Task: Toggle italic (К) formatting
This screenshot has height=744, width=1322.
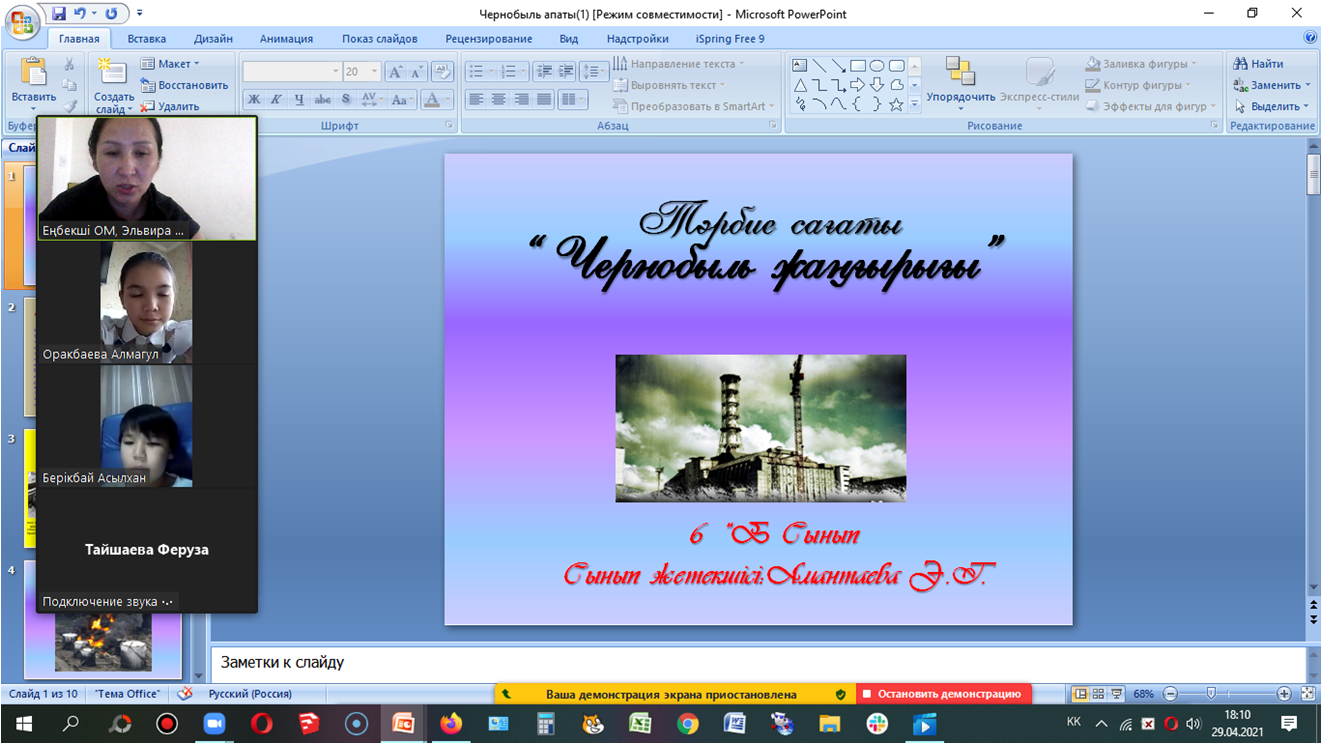Action: click(x=276, y=99)
